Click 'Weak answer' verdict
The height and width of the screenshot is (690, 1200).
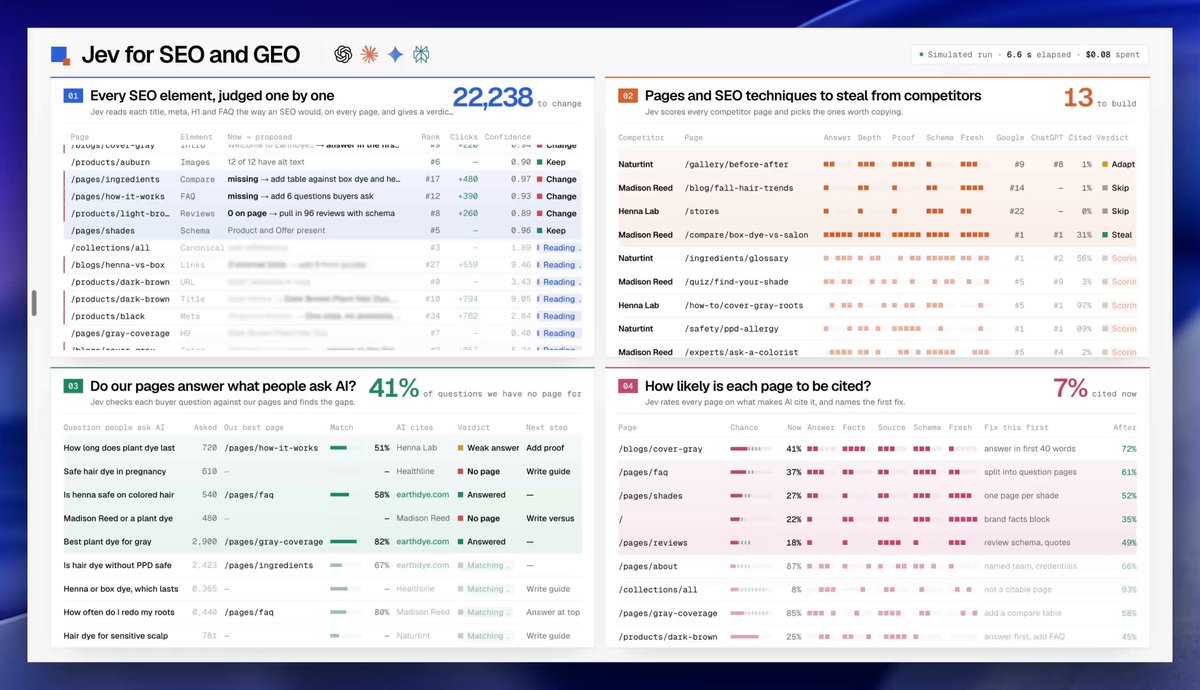point(487,448)
